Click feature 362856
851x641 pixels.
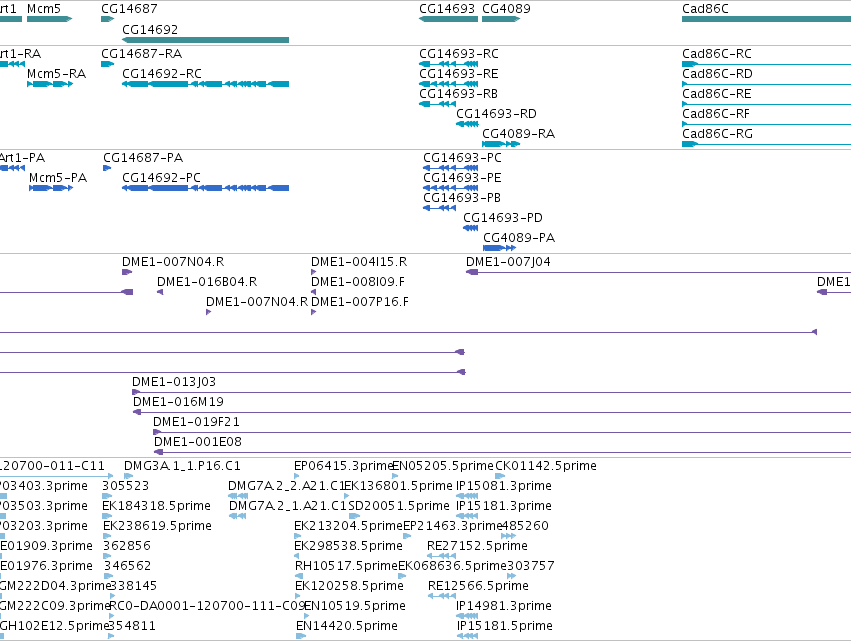106,556
